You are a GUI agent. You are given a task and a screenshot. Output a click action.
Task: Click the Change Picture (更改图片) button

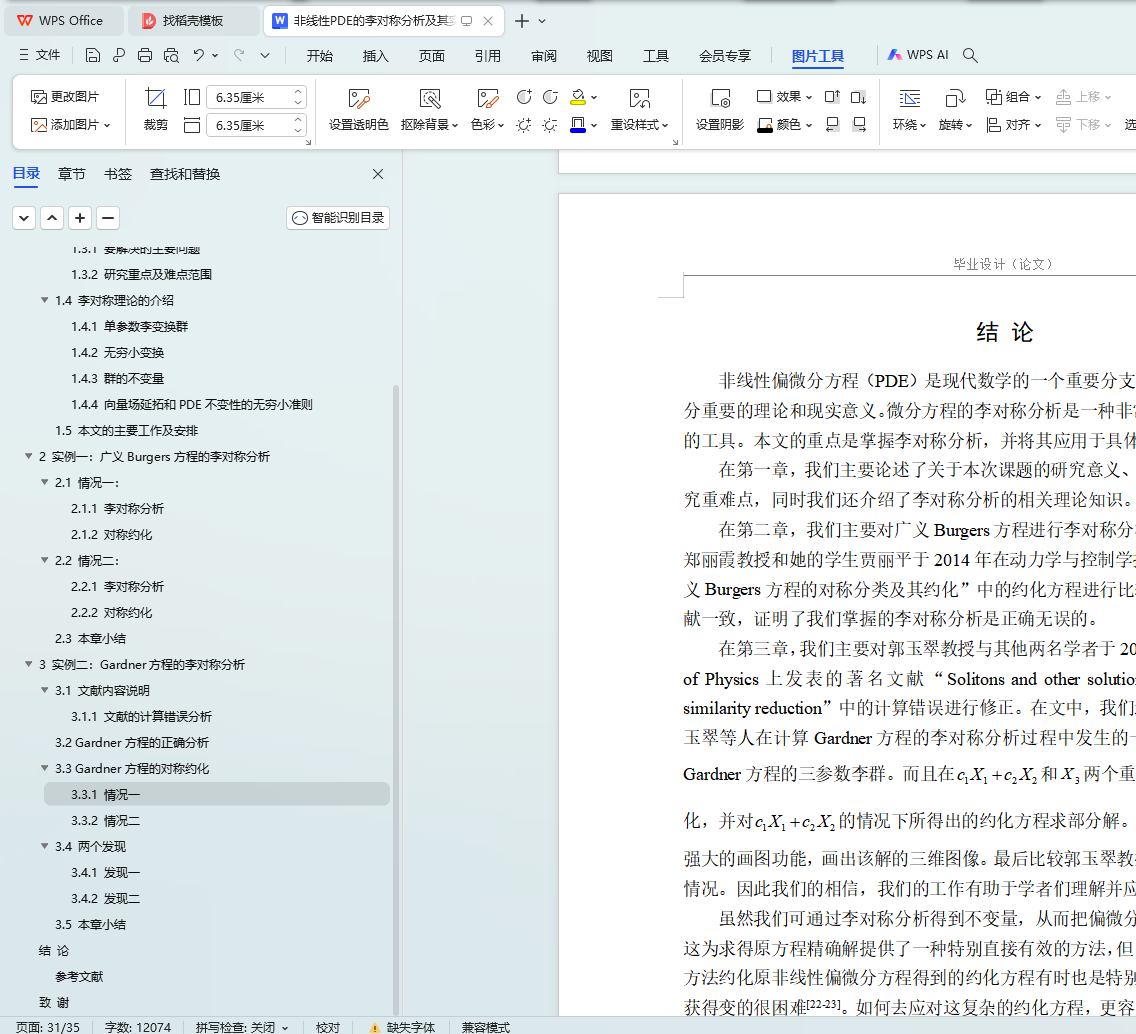click(64, 96)
